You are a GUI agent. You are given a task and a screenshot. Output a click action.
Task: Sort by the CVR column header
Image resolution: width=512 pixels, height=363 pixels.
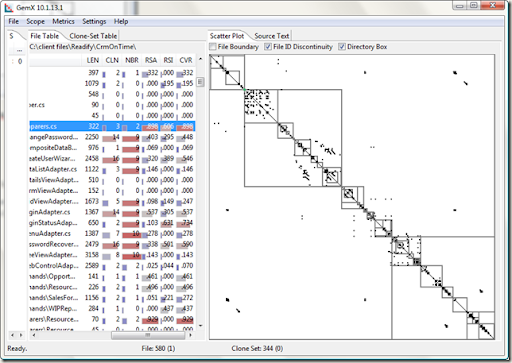pyautogui.click(x=186, y=60)
